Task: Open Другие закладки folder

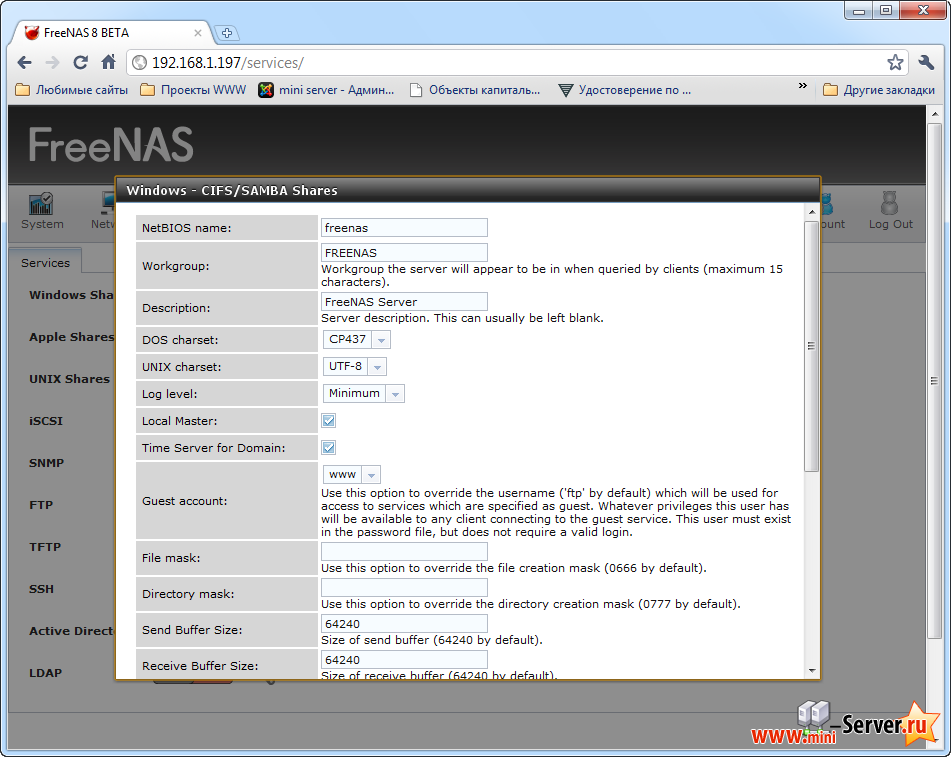Action: coord(879,90)
